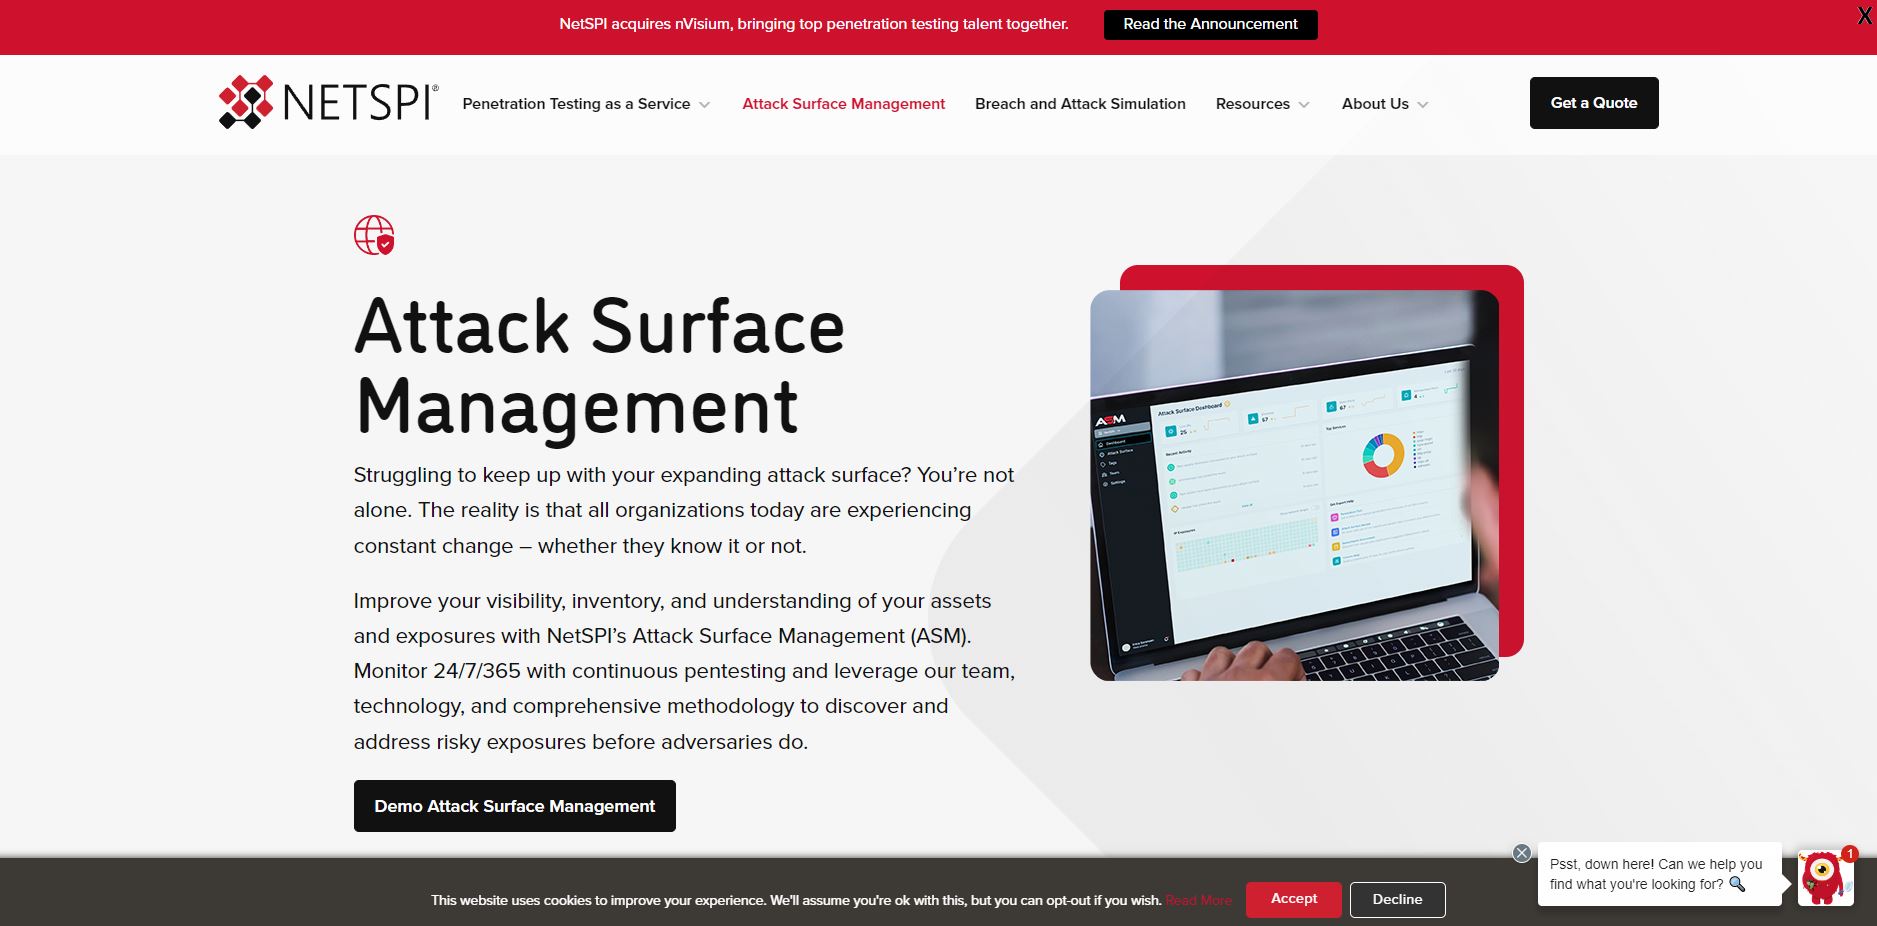Image resolution: width=1877 pixels, height=926 pixels.
Task: Click the chat notification badge showing 1
Action: tap(1849, 854)
